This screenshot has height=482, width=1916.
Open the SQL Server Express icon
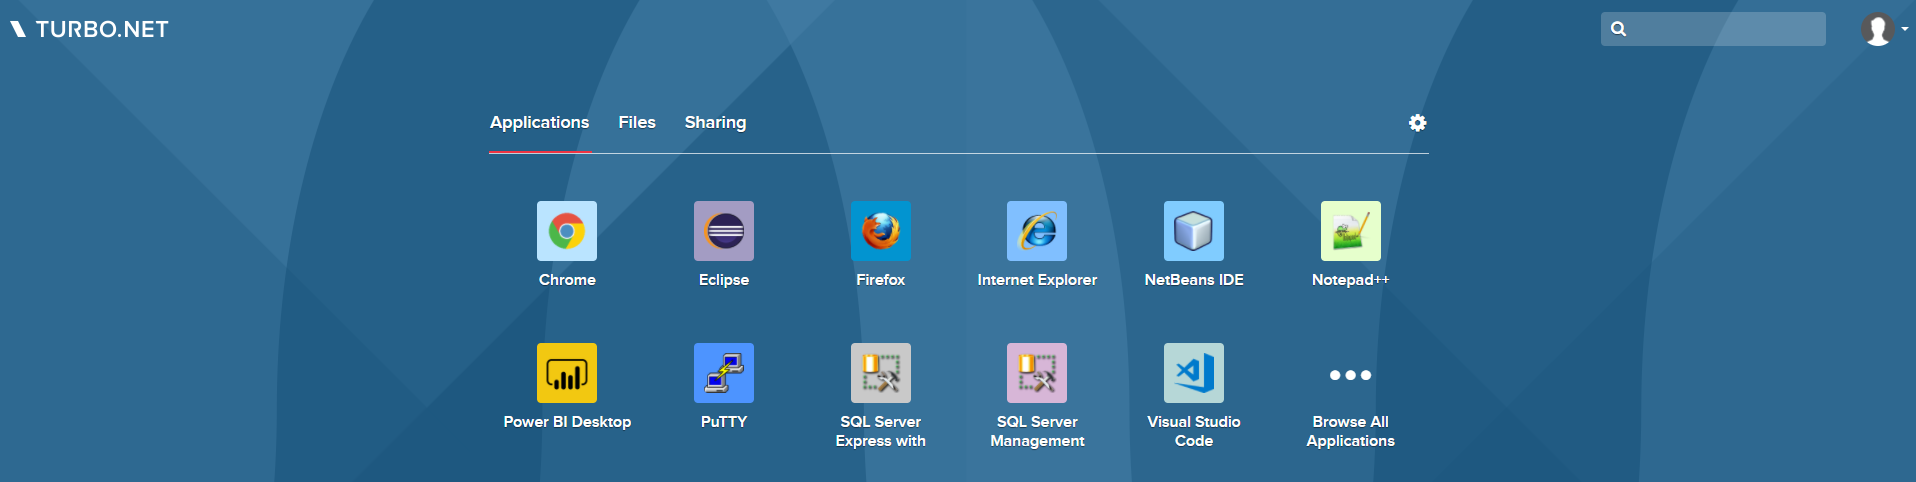881,373
